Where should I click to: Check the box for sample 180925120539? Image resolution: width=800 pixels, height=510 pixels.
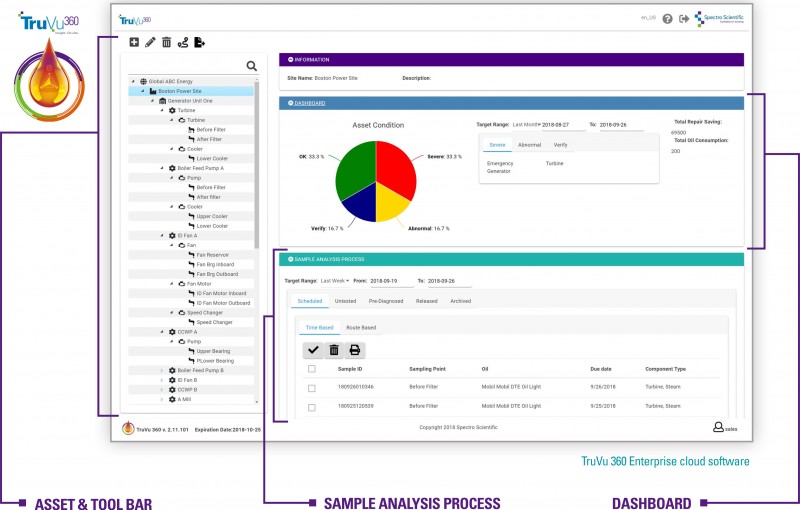point(312,407)
